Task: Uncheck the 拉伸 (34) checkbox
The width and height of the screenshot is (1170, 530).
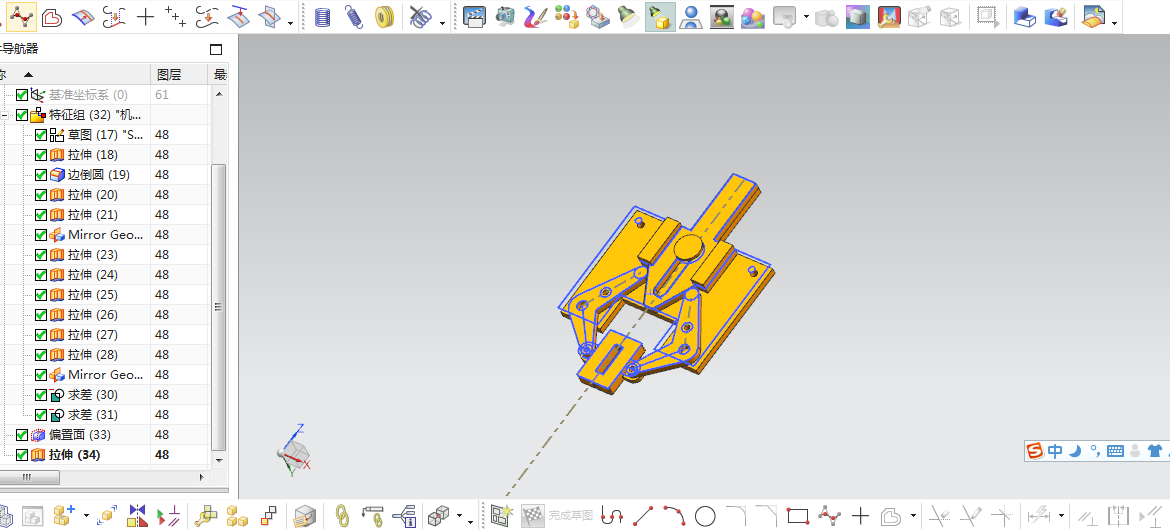Action: 22,455
